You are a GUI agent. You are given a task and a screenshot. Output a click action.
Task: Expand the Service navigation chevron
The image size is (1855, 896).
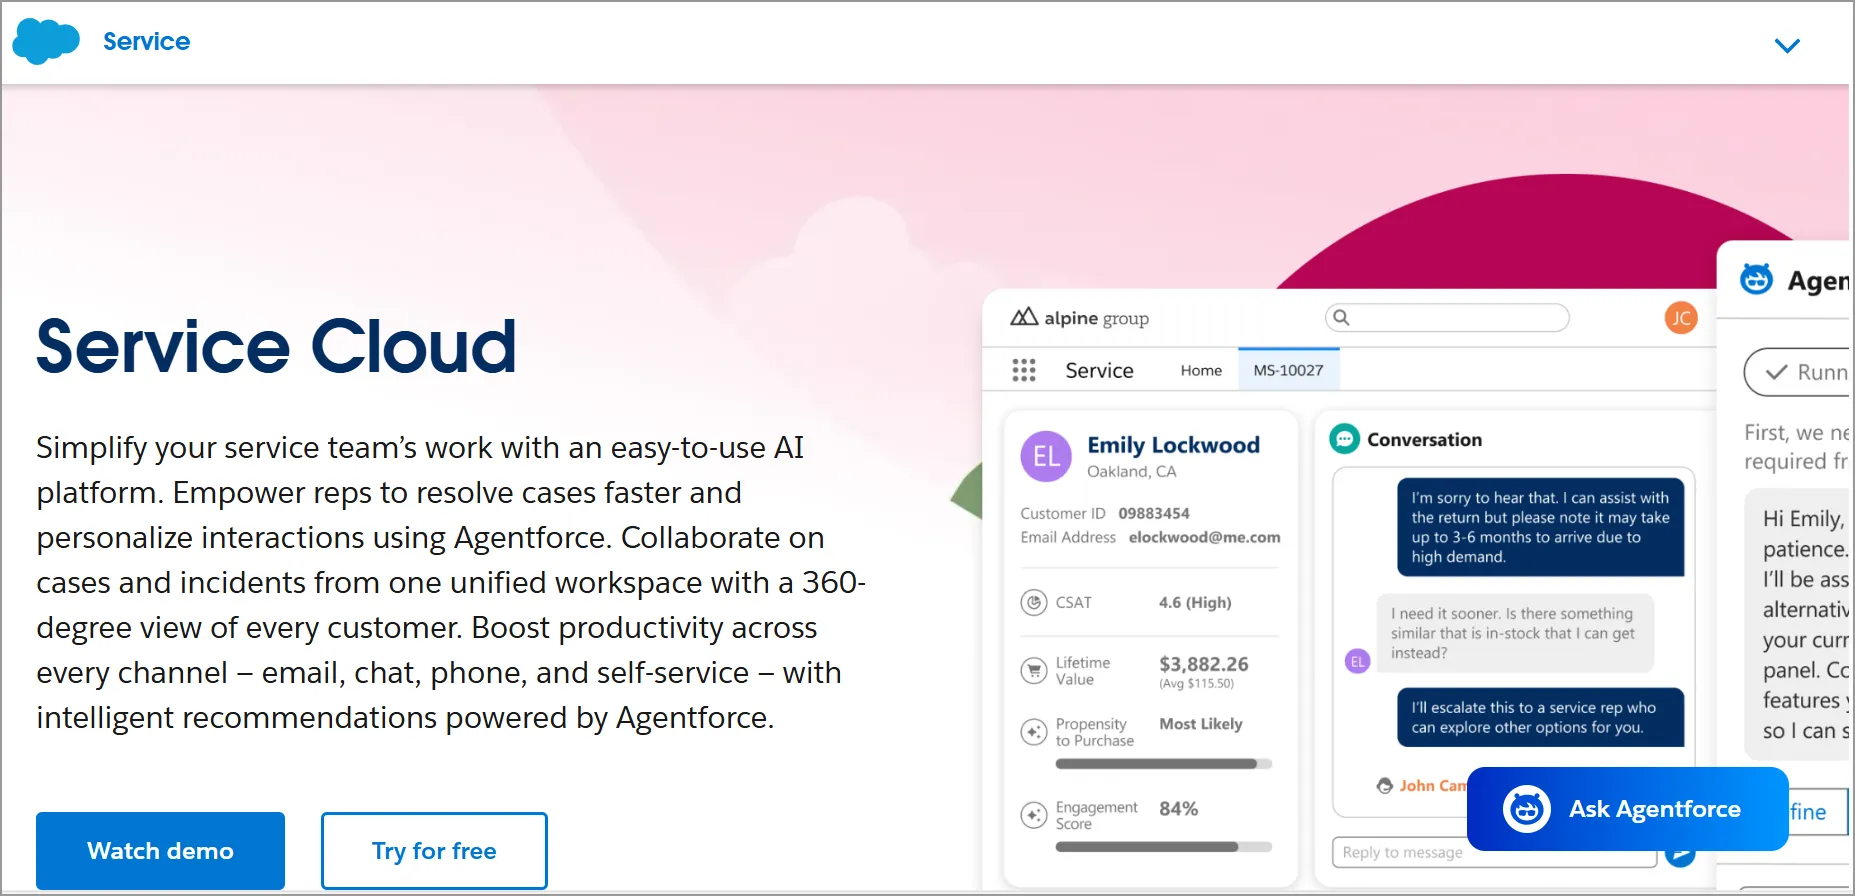(x=1786, y=45)
